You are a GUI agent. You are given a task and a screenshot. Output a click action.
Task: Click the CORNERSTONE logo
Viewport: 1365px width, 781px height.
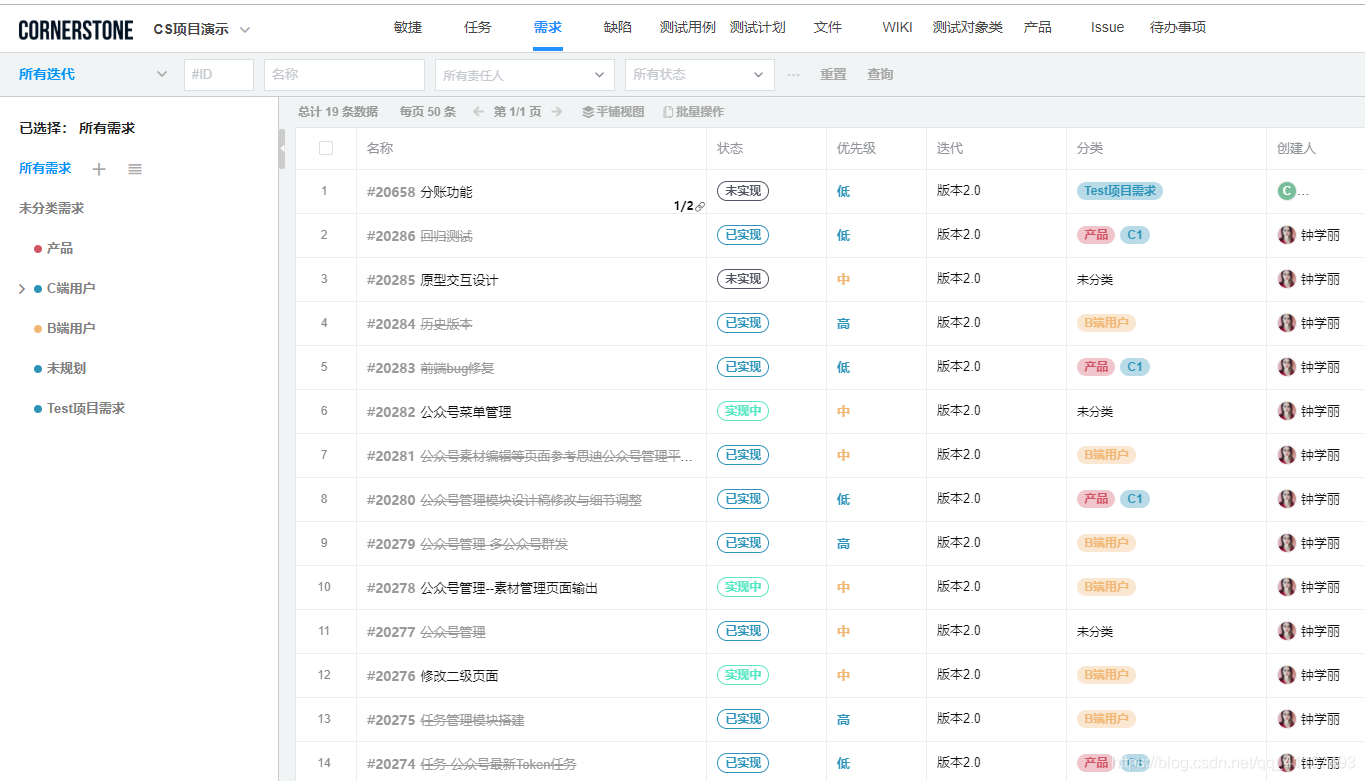click(75, 30)
